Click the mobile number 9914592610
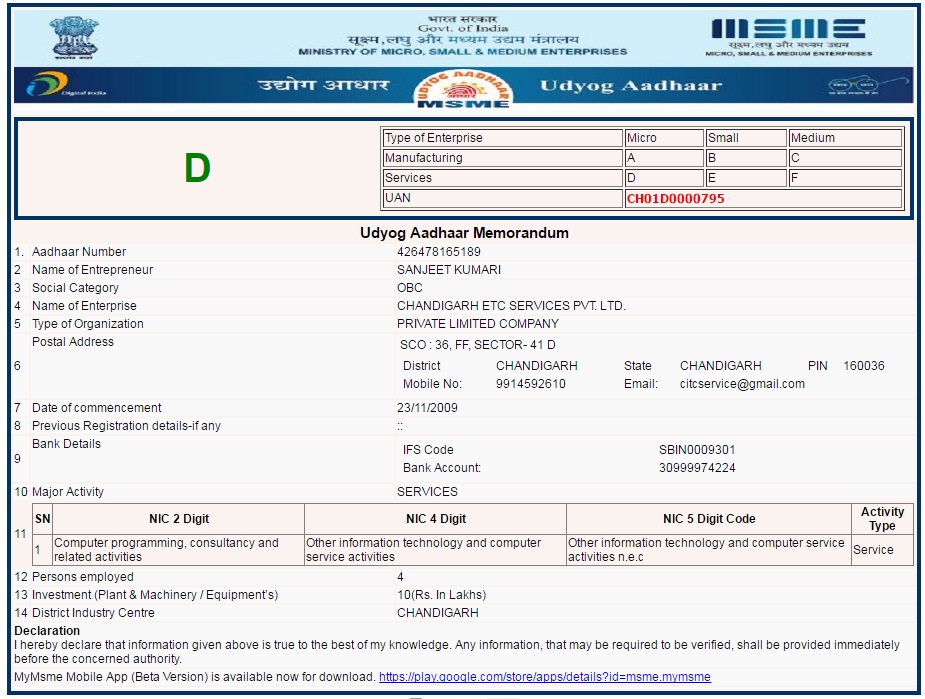The image size is (925, 699). (x=530, y=384)
